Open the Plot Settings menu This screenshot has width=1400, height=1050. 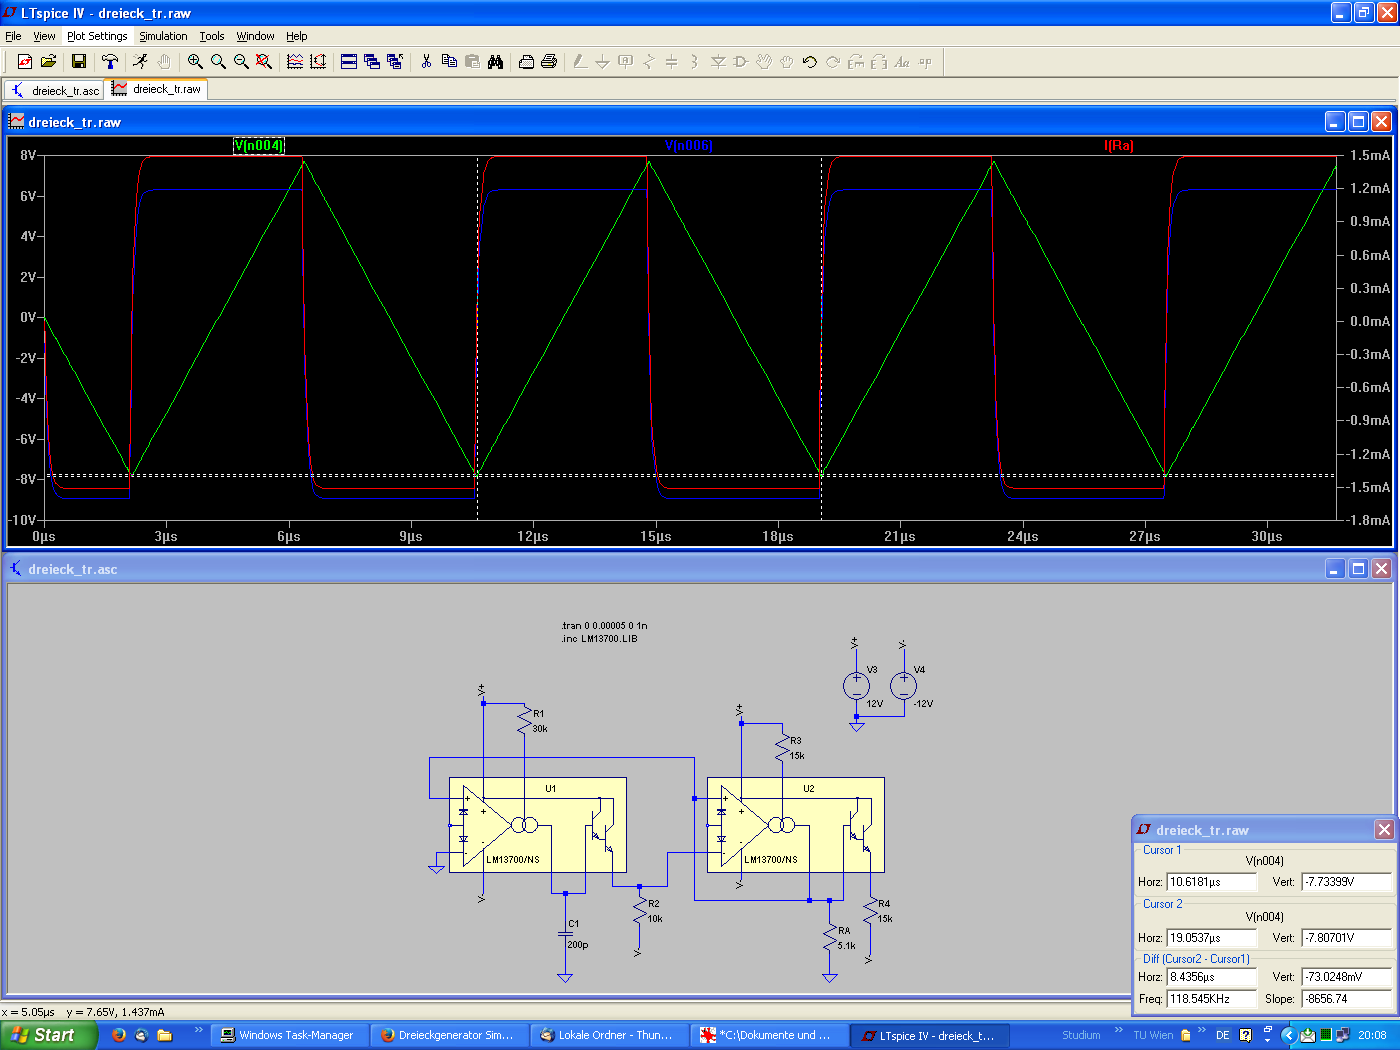pos(97,36)
